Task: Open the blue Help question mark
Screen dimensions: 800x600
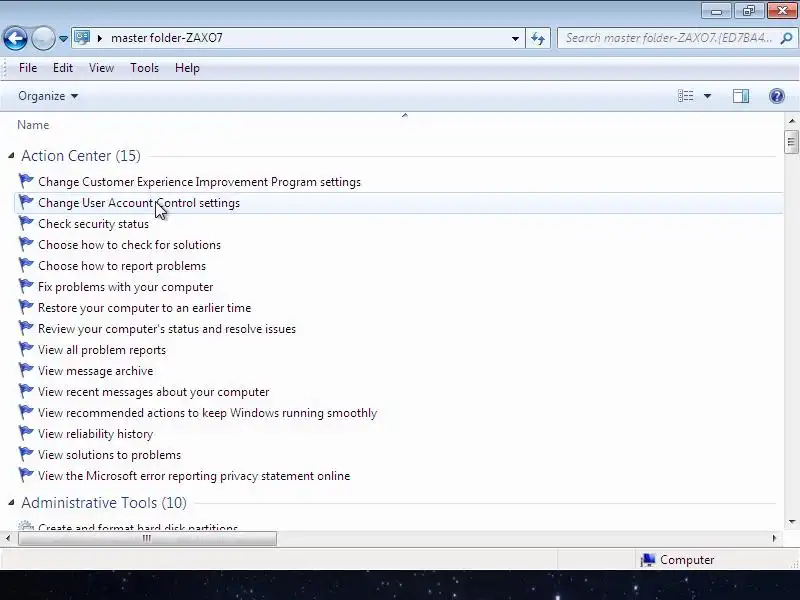Action: [x=777, y=96]
